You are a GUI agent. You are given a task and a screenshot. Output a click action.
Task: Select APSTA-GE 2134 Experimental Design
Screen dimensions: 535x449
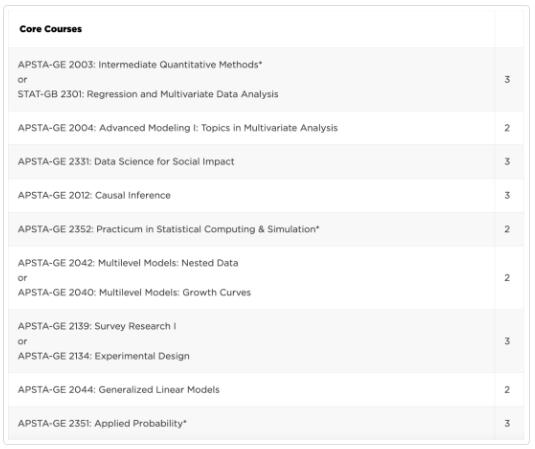[x=104, y=356]
